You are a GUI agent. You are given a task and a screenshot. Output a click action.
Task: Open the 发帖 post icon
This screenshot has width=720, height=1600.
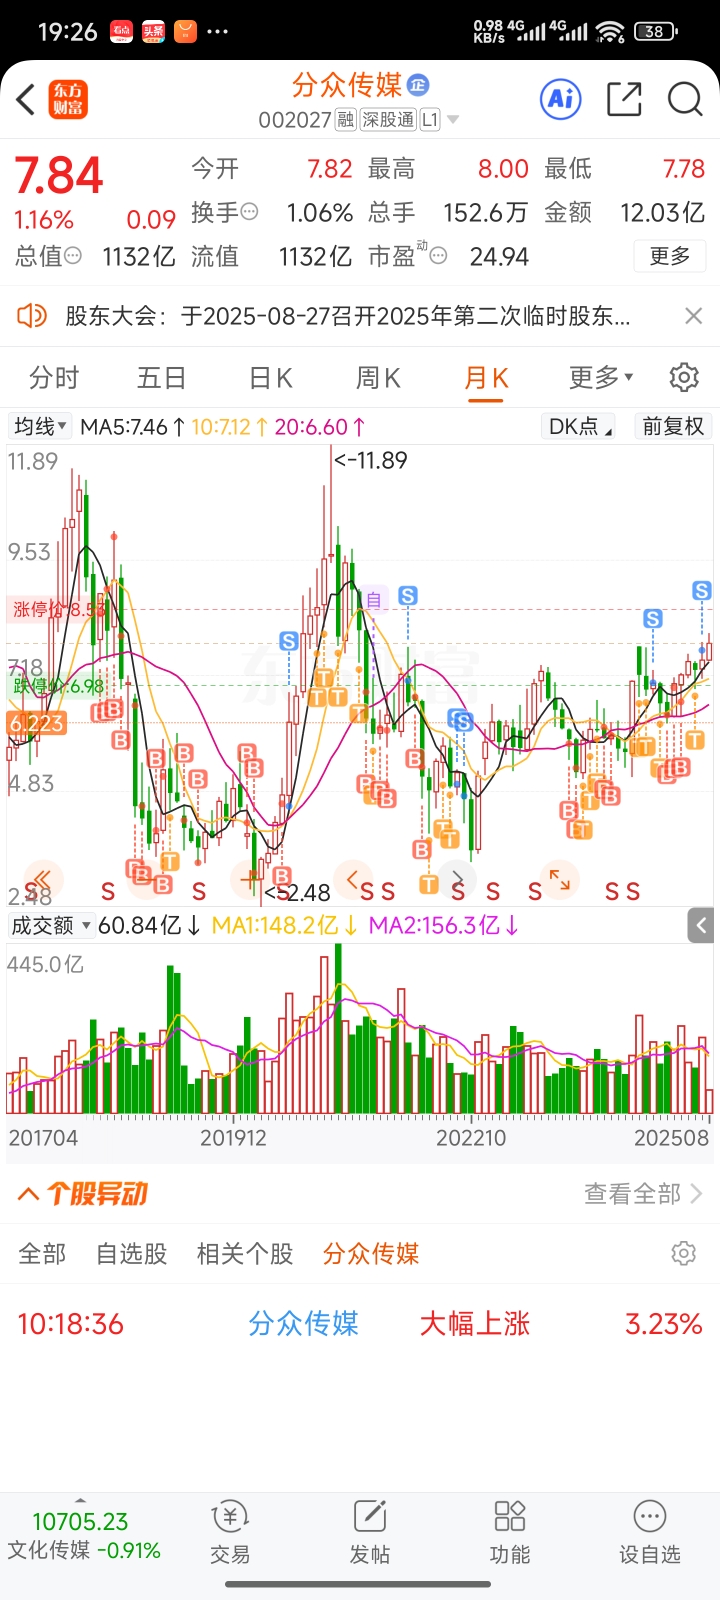click(370, 1532)
